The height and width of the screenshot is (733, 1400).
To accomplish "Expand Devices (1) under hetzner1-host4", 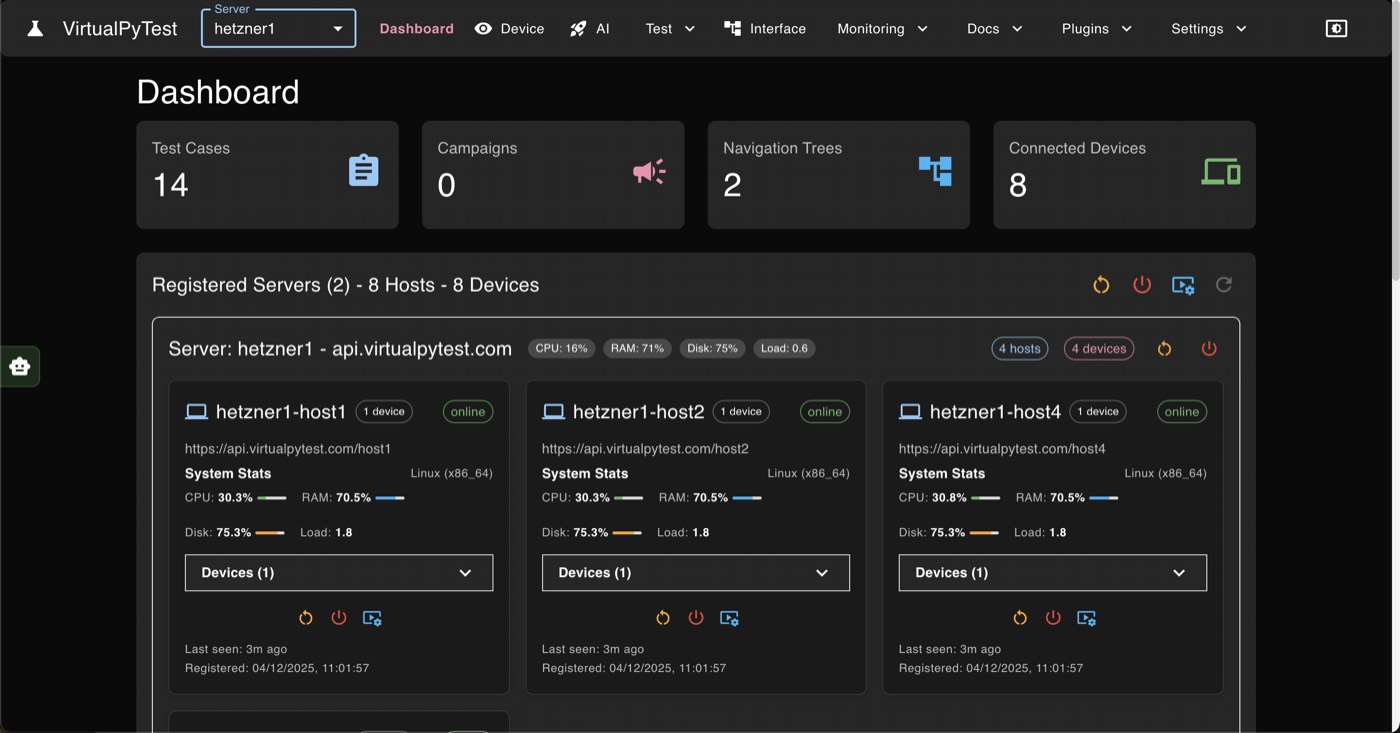I will 1053,573.
